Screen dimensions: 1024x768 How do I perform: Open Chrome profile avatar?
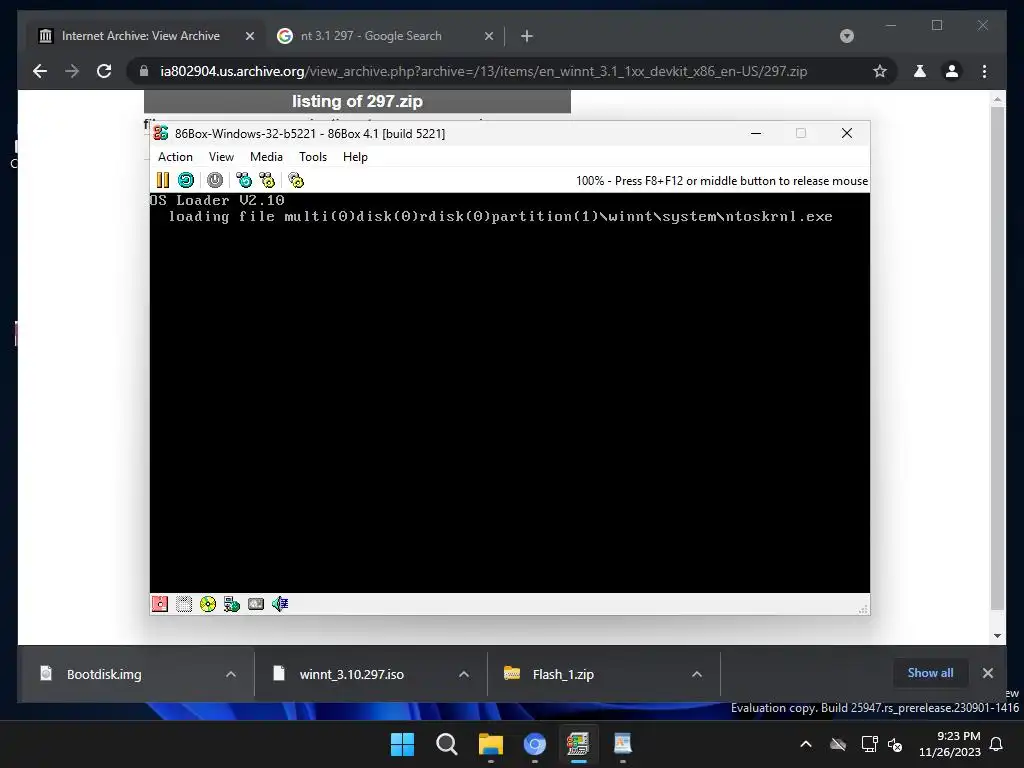tap(952, 71)
